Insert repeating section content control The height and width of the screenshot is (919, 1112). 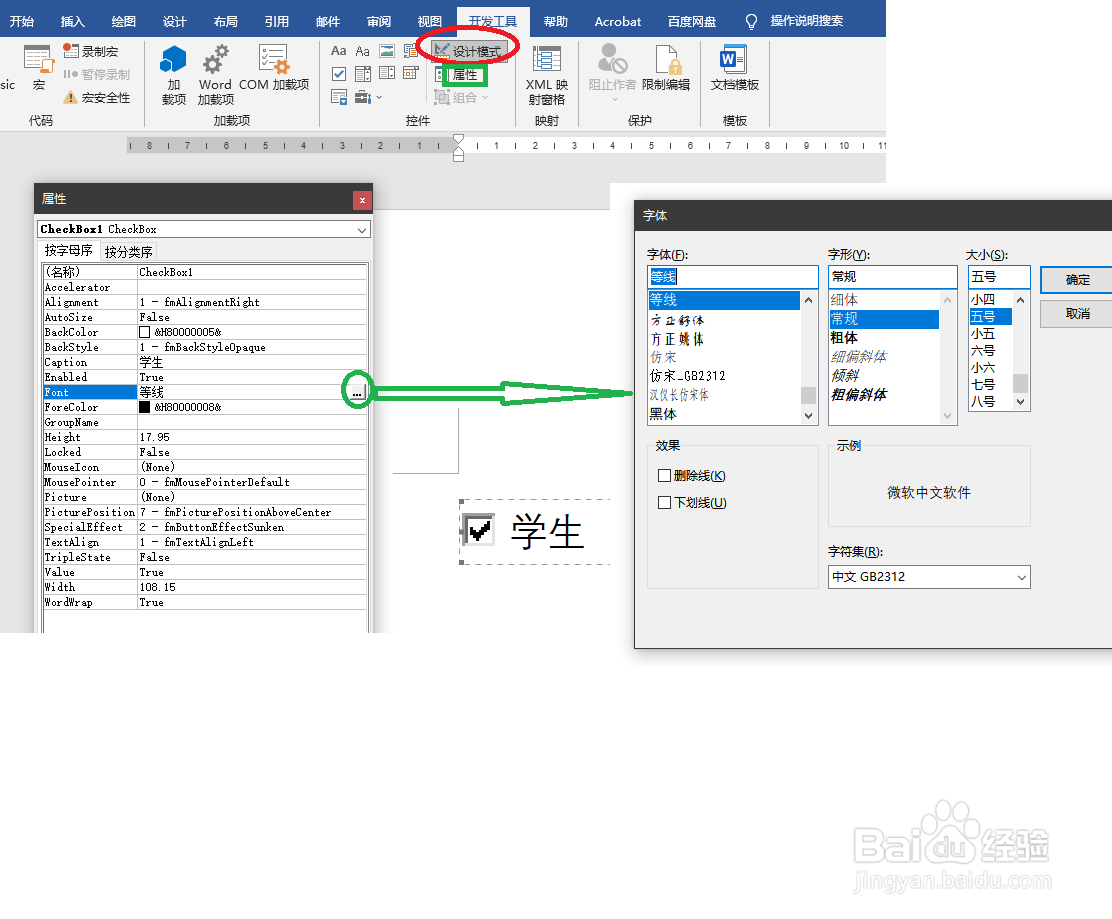(339, 97)
